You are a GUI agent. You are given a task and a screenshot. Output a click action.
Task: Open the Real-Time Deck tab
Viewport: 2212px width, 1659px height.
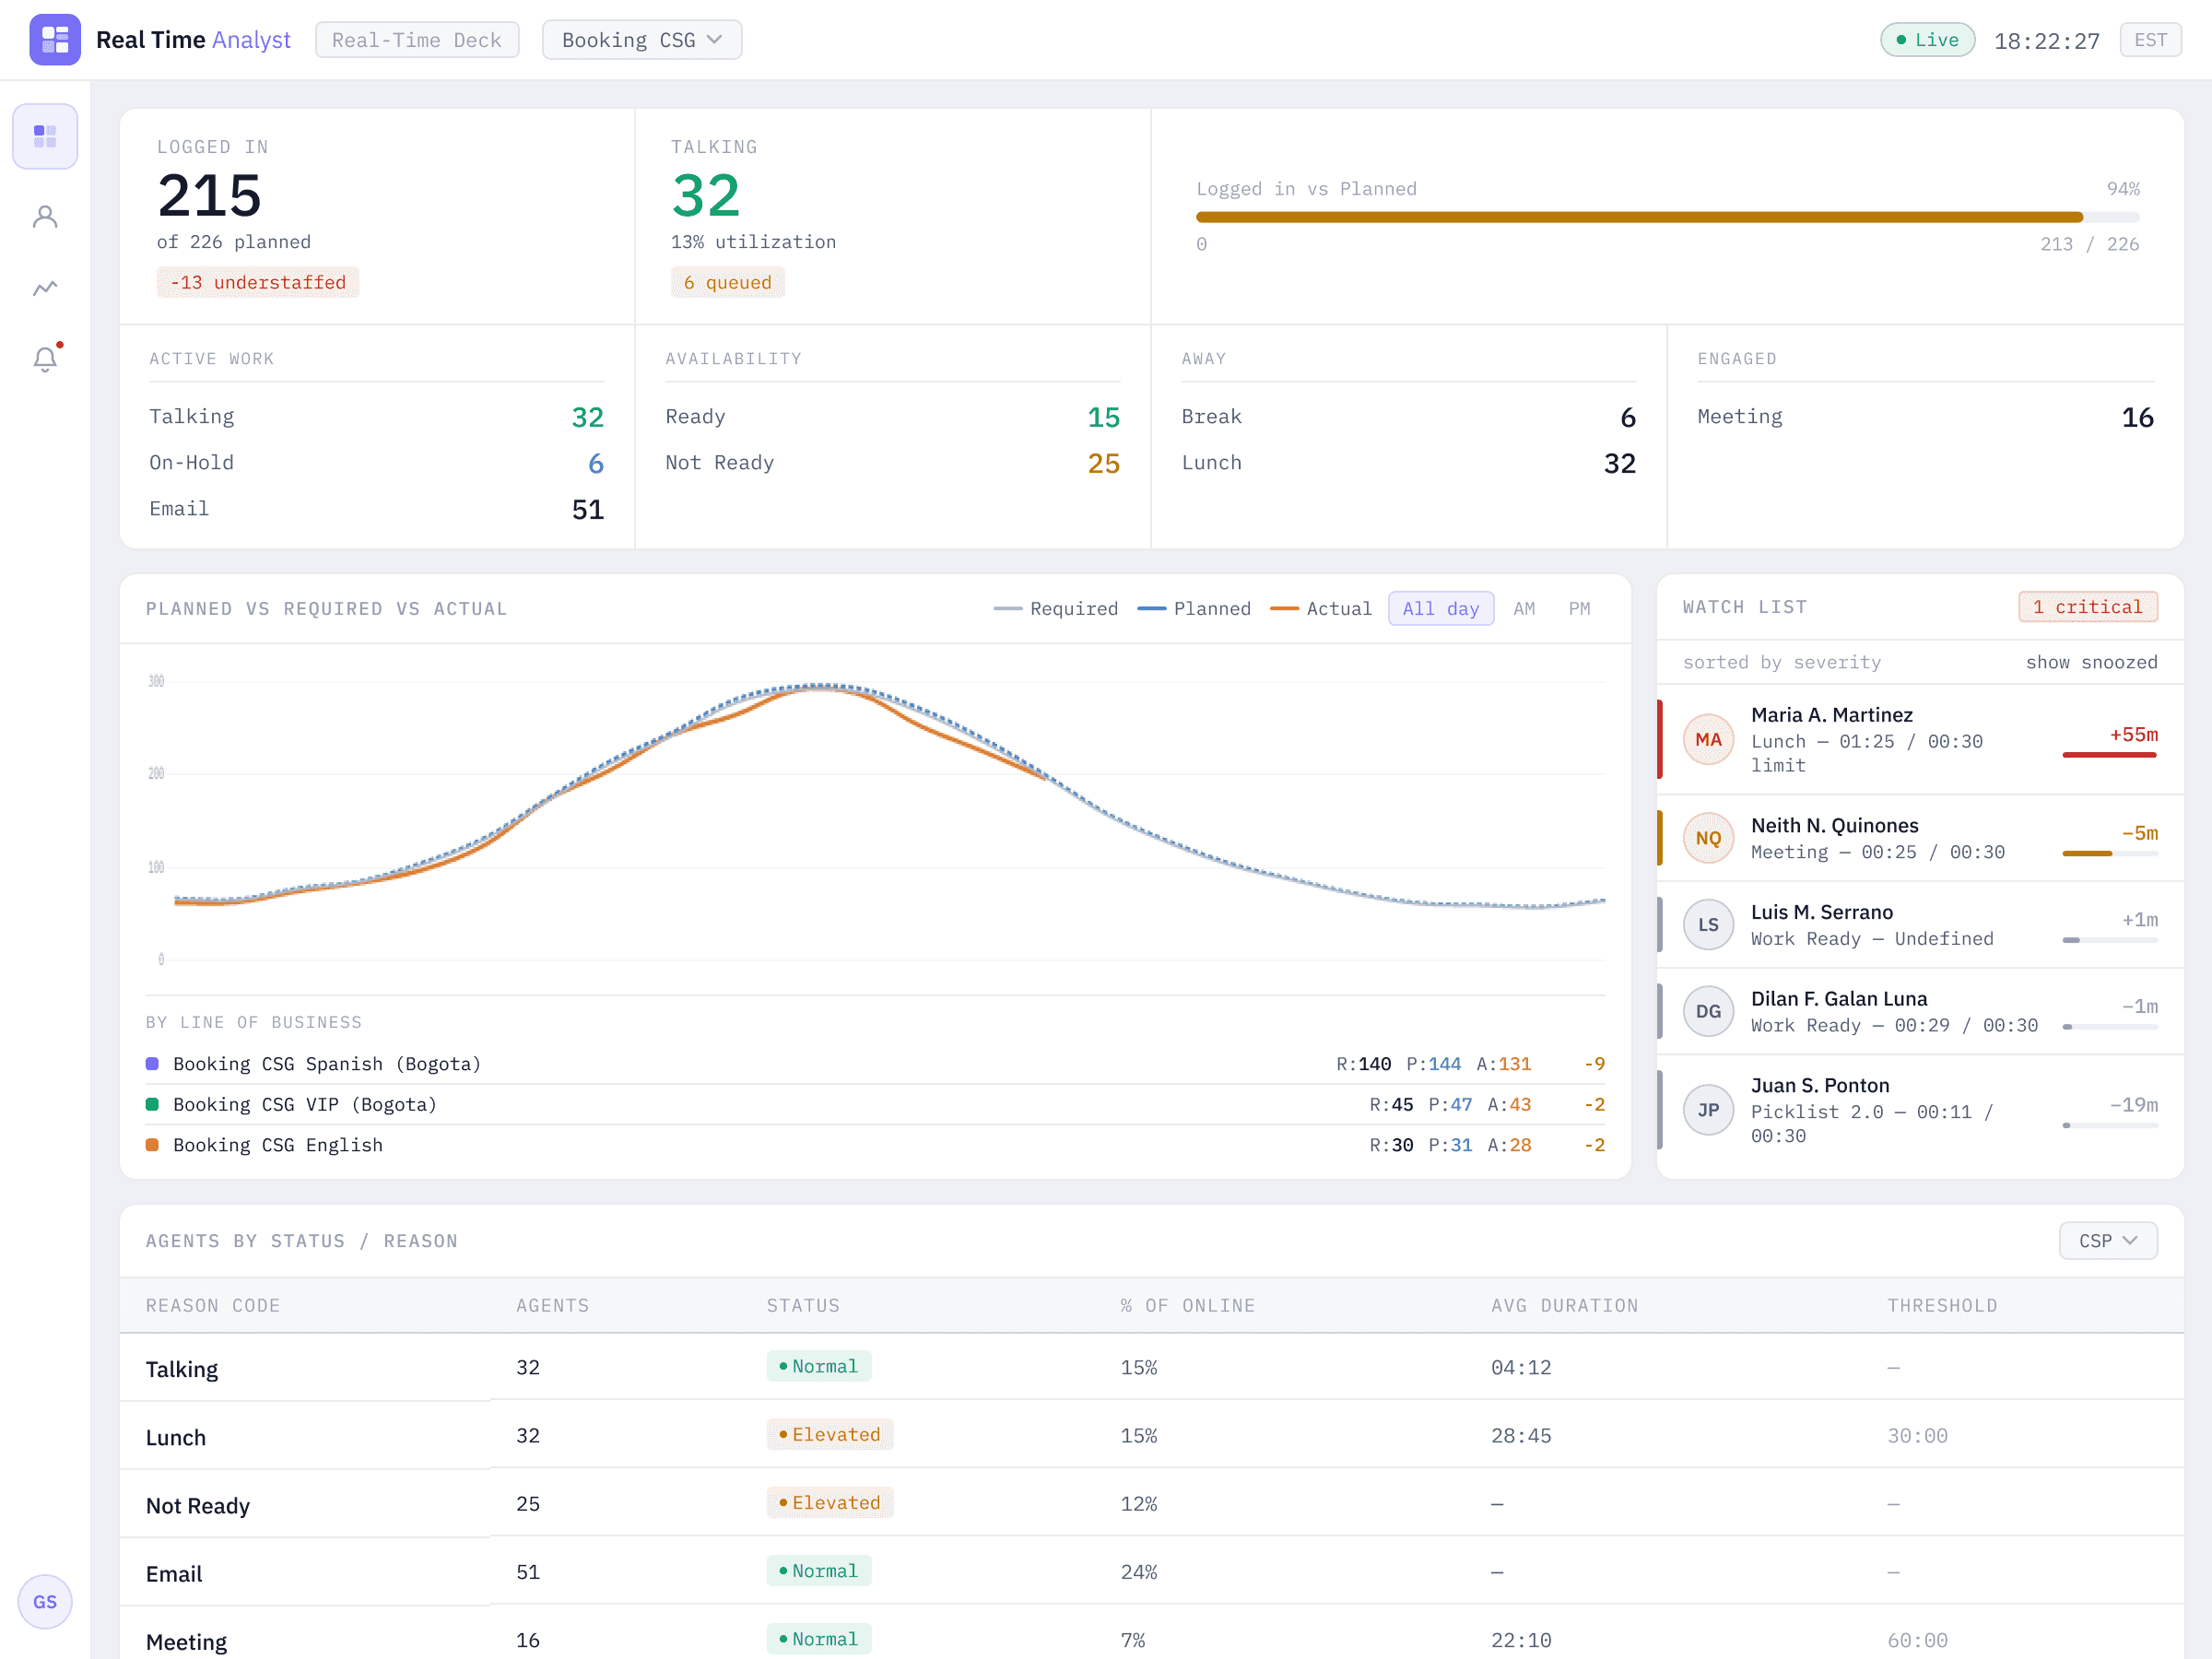pyautogui.click(x=417, y=40)
